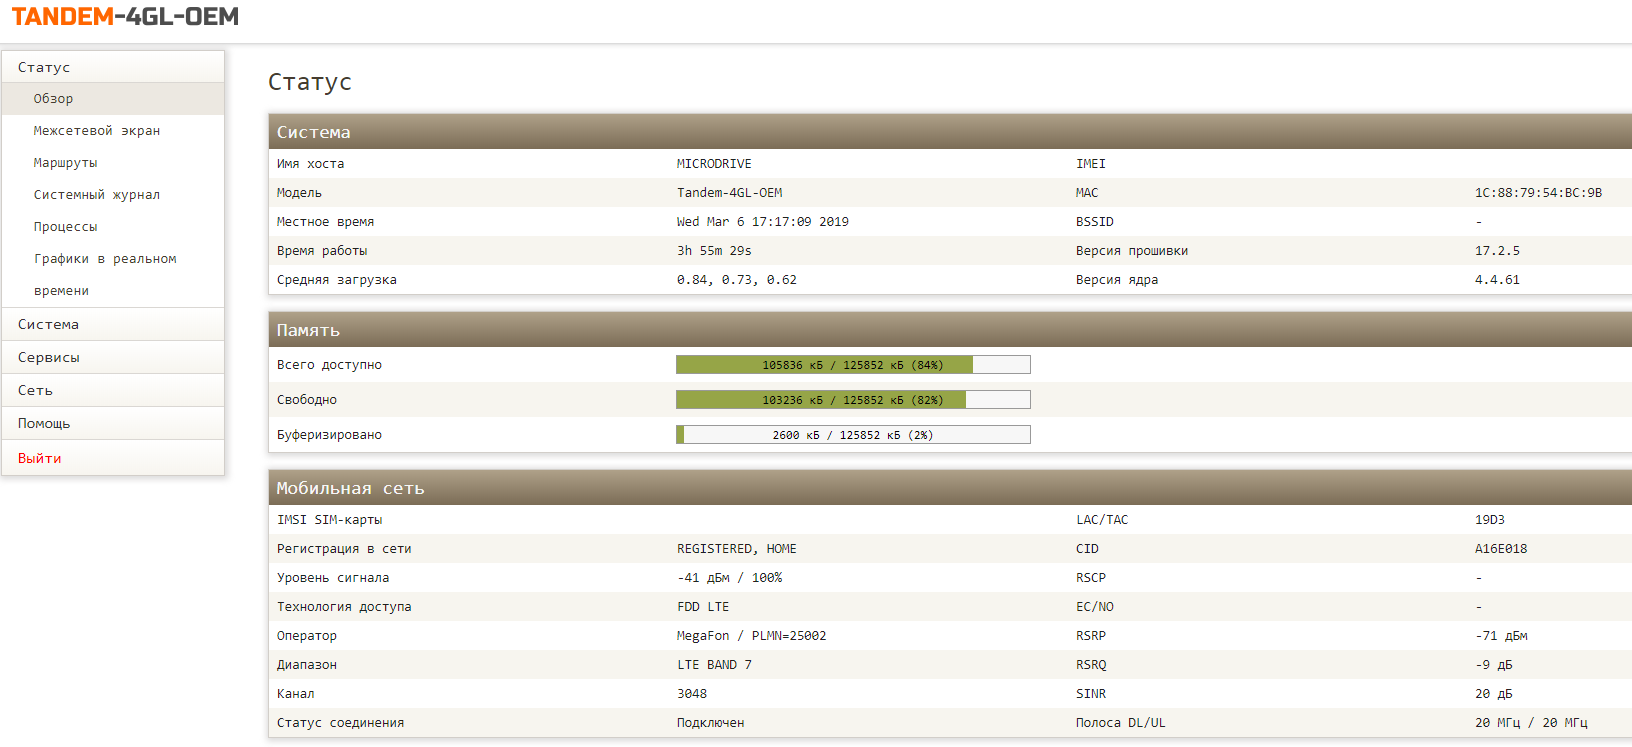Click firmware version 17.2.5
The image size is (1632, 747).
[1497, 251]
